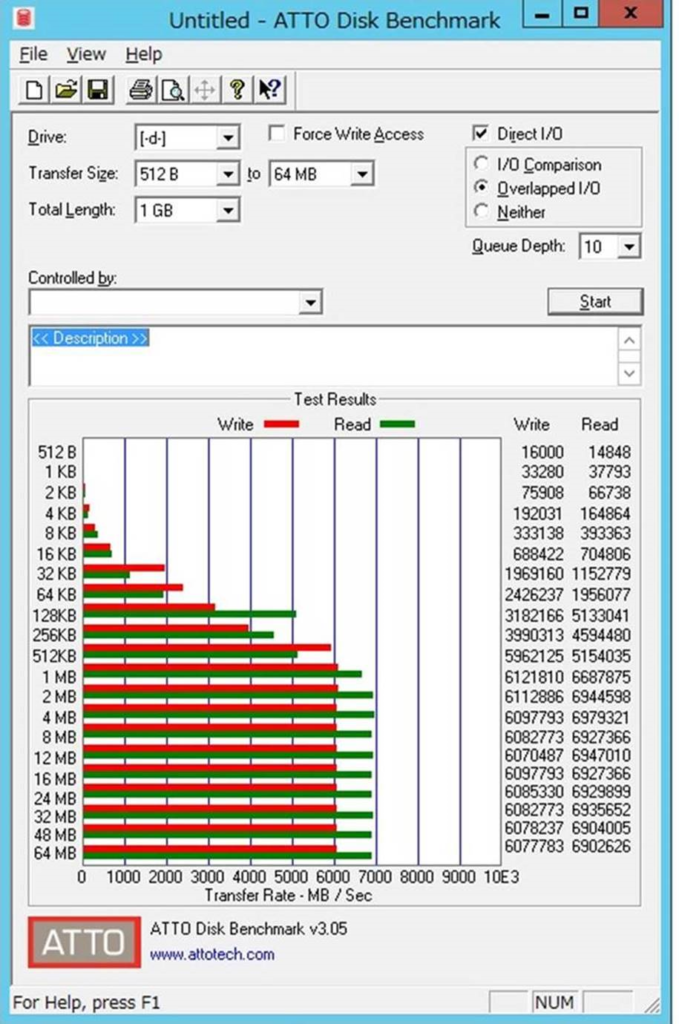Image resolution: width=679 pixels, height=1024 pixels.
Task: Close the ATTO Disk Benchmark window
Action: (x=631, y=14)
